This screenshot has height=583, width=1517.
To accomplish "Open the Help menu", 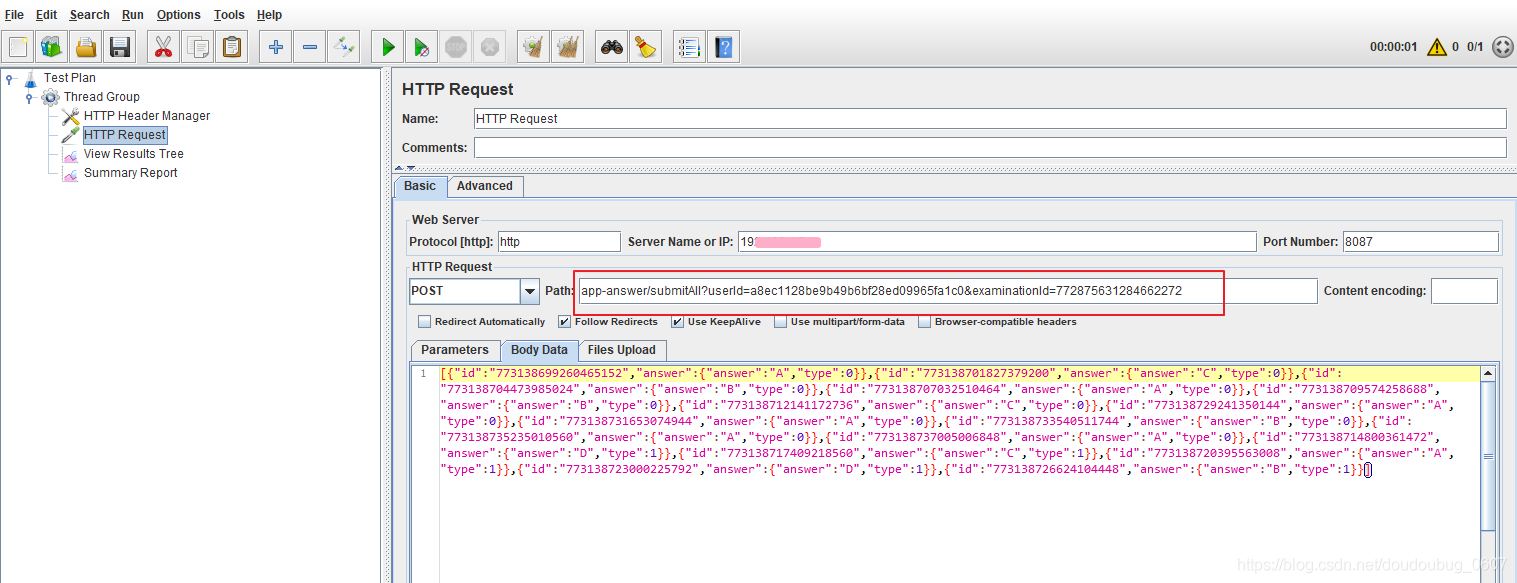I will tap(269, 15).
